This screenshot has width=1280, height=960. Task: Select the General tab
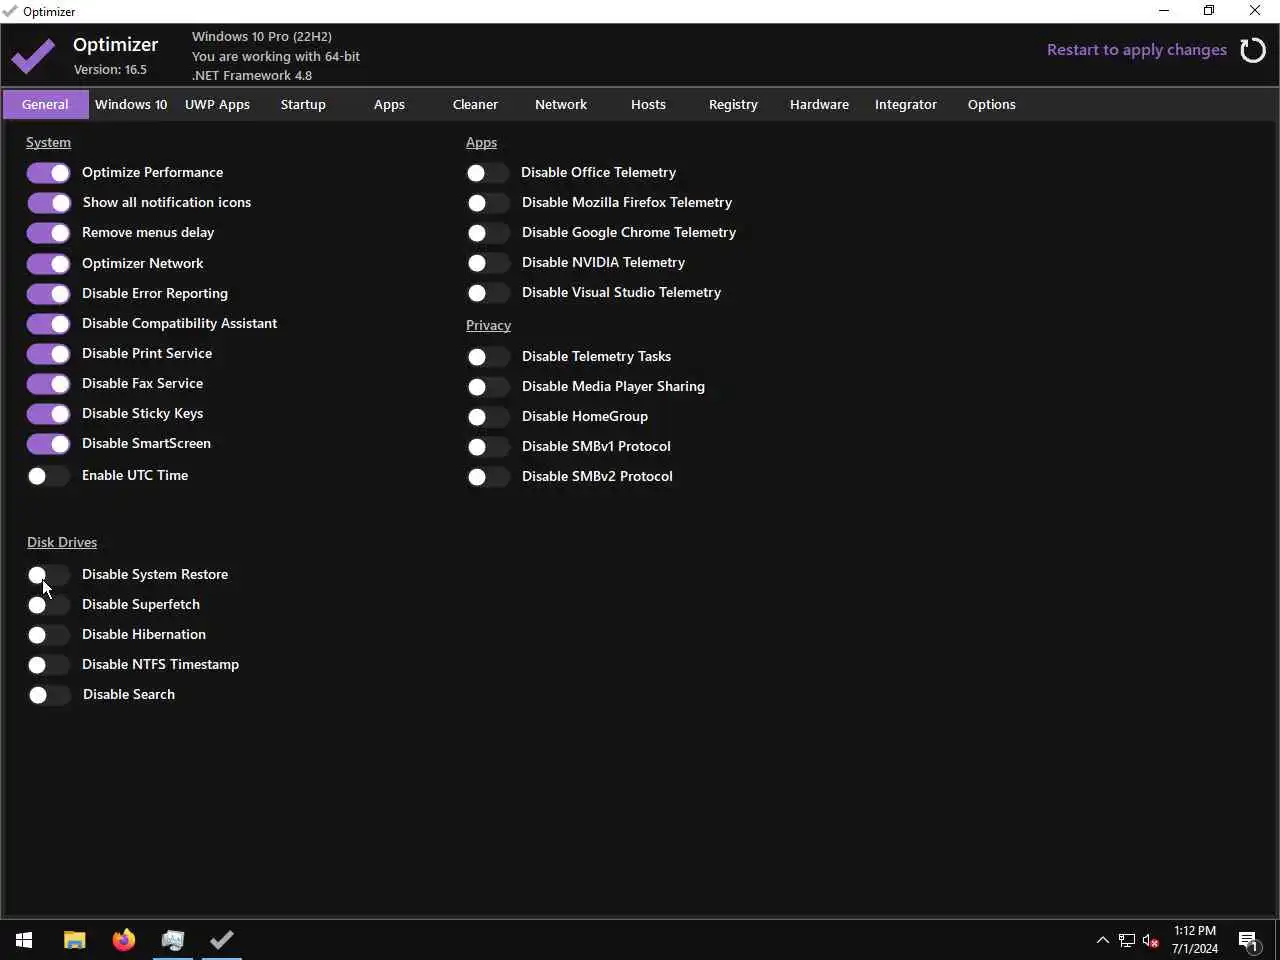45,104
